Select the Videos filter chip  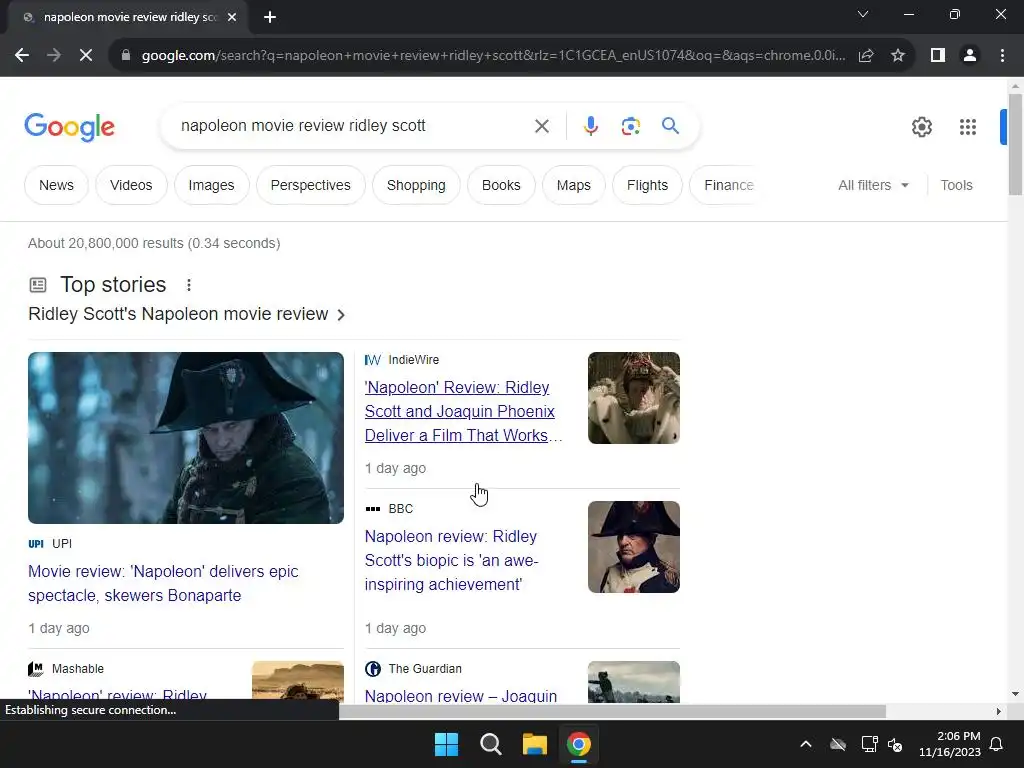[131, 185]
